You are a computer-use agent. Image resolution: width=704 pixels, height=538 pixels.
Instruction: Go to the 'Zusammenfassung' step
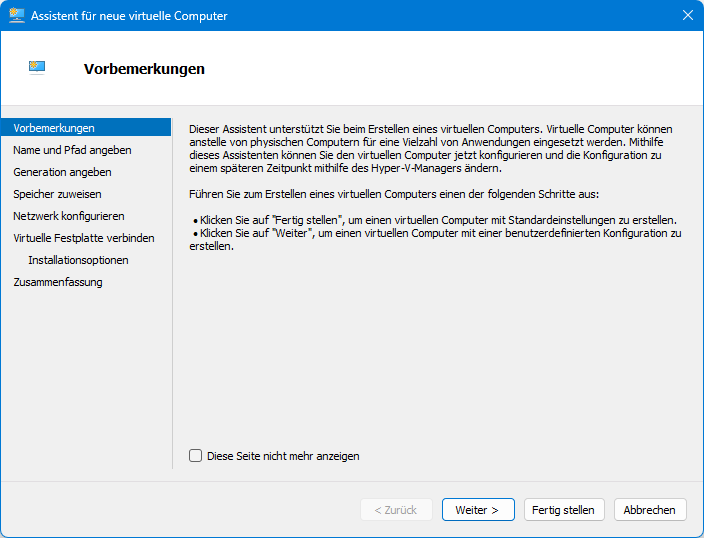click(x=58, y=282)
